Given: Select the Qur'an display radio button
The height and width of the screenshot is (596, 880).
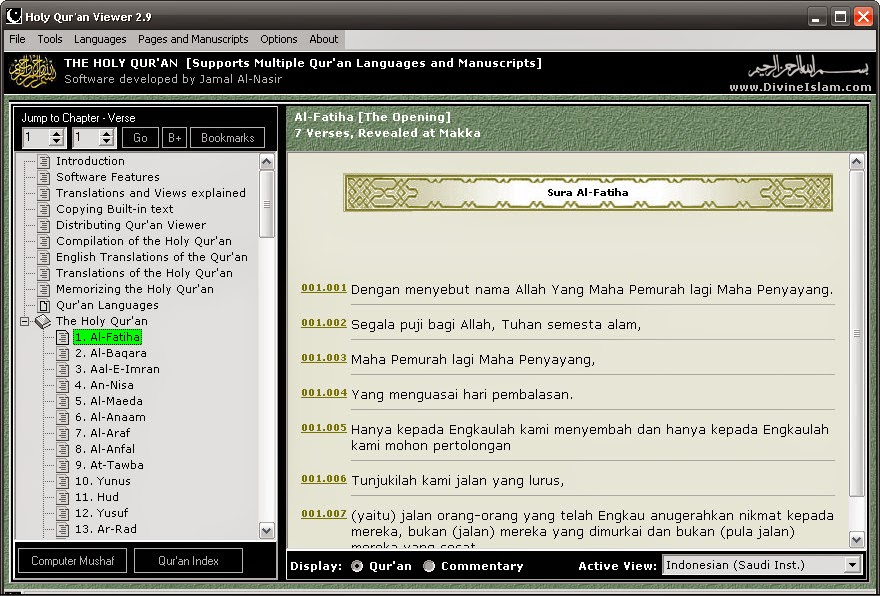Looking at the screenshot, I should pyautogui.click(x=356, y=566).
